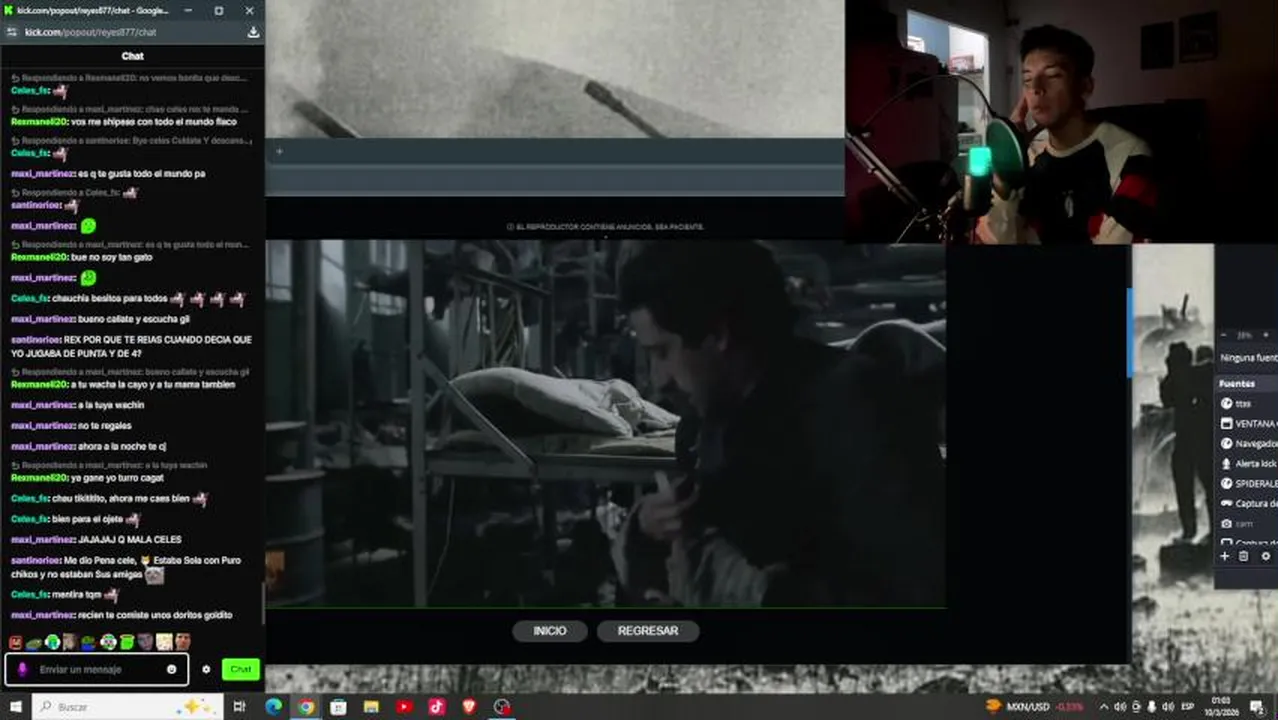This screenshot has width=1278, height=720.
Task: Open the emoji picker in the message box
Action: tap(172, 669)
